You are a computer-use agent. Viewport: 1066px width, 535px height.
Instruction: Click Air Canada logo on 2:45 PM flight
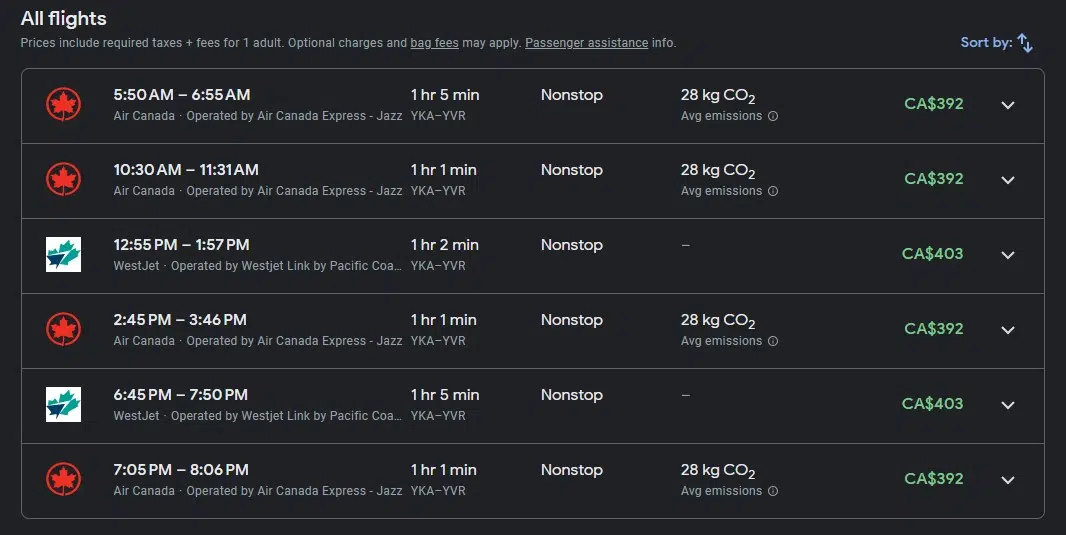coord(63,330)
